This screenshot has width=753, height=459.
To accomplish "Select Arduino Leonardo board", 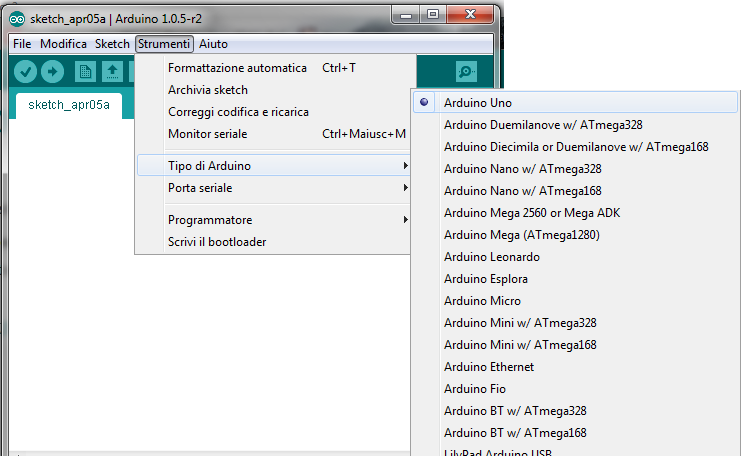I will pyautogui.click(x=575, y=257).
